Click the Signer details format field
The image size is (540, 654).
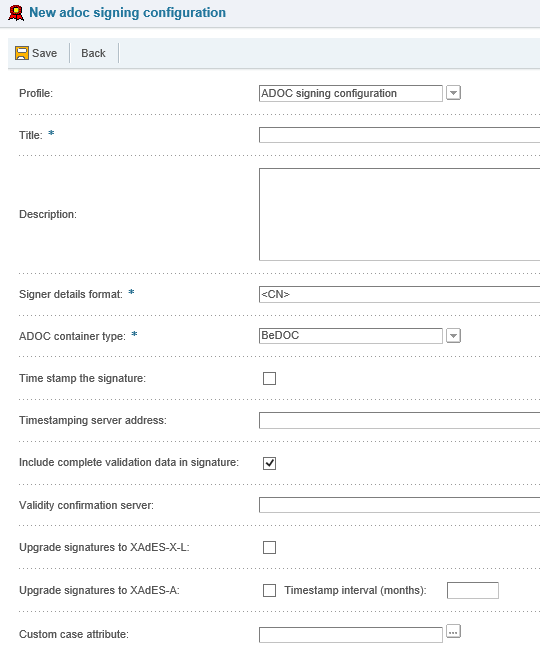(399, 294)
